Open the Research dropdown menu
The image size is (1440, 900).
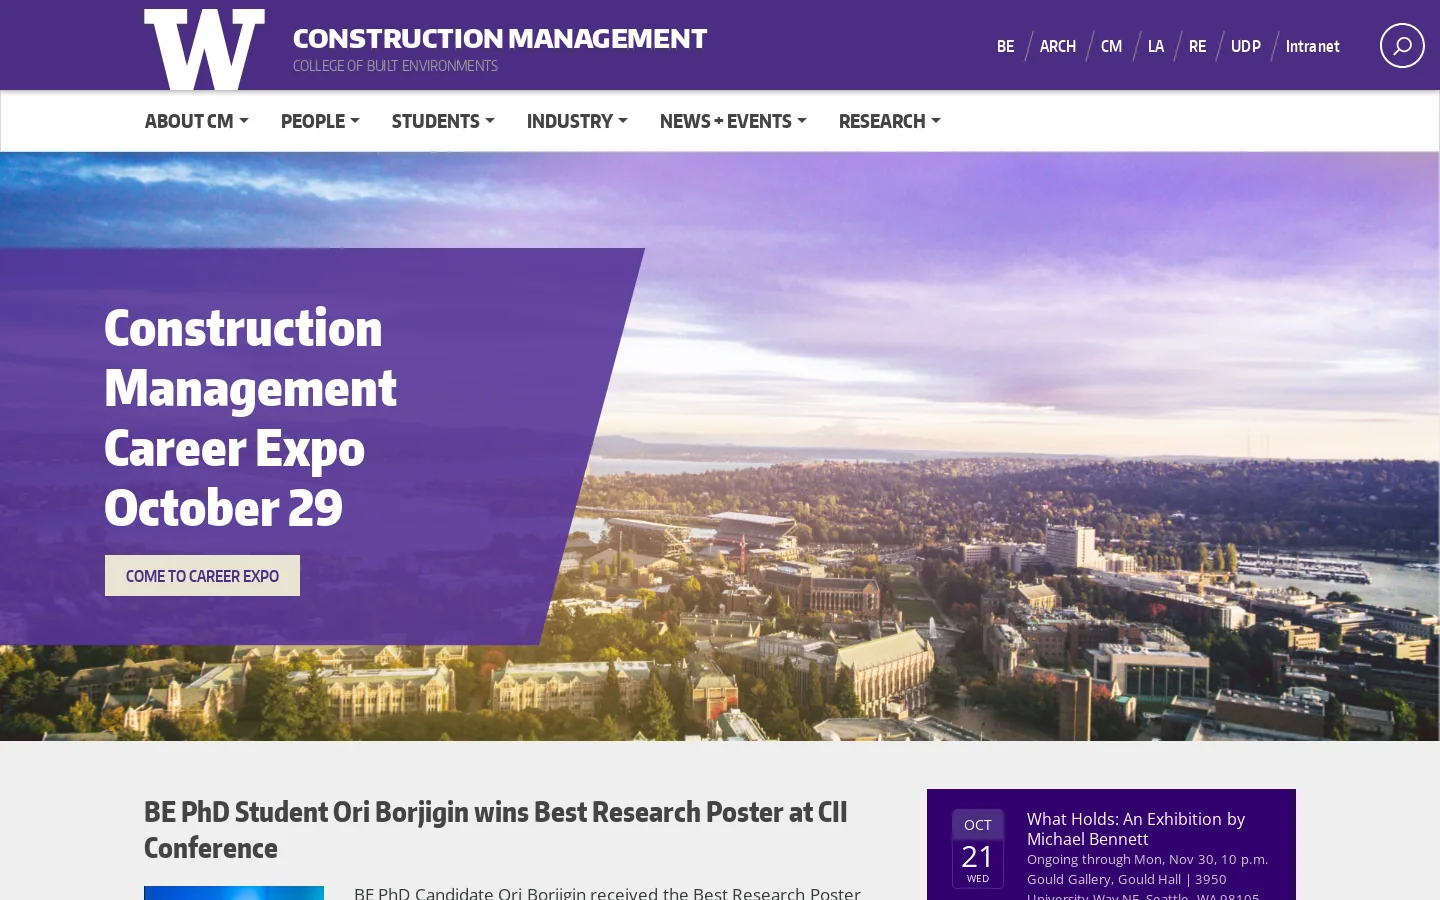point(889,121)
